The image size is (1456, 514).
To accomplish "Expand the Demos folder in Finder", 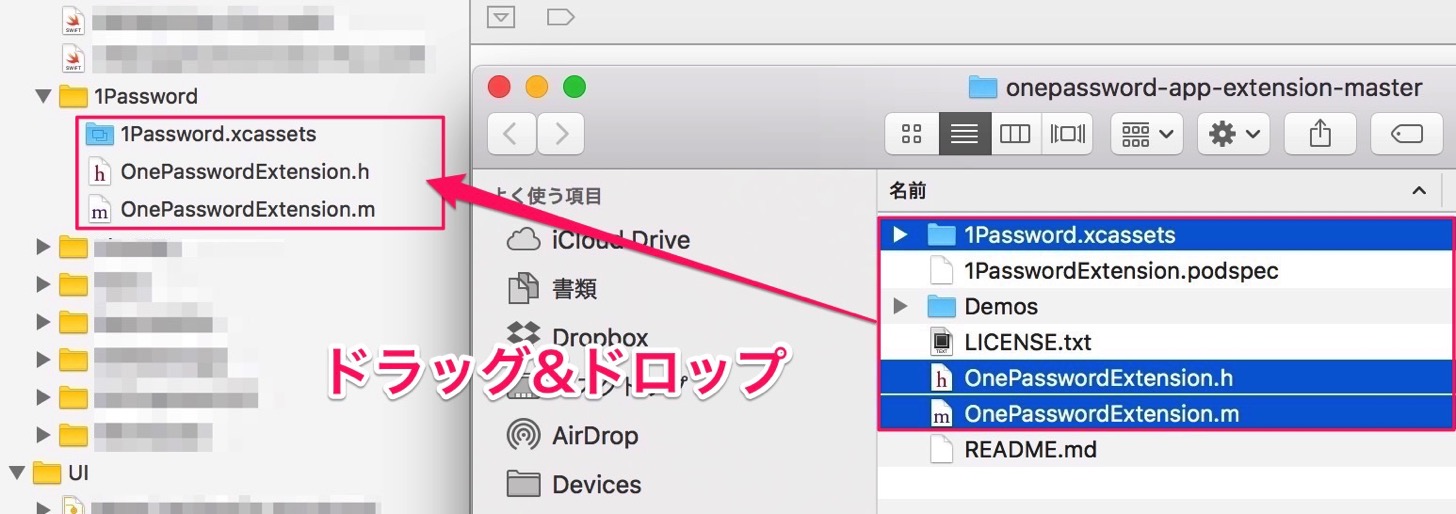I will tap(900, 306).
